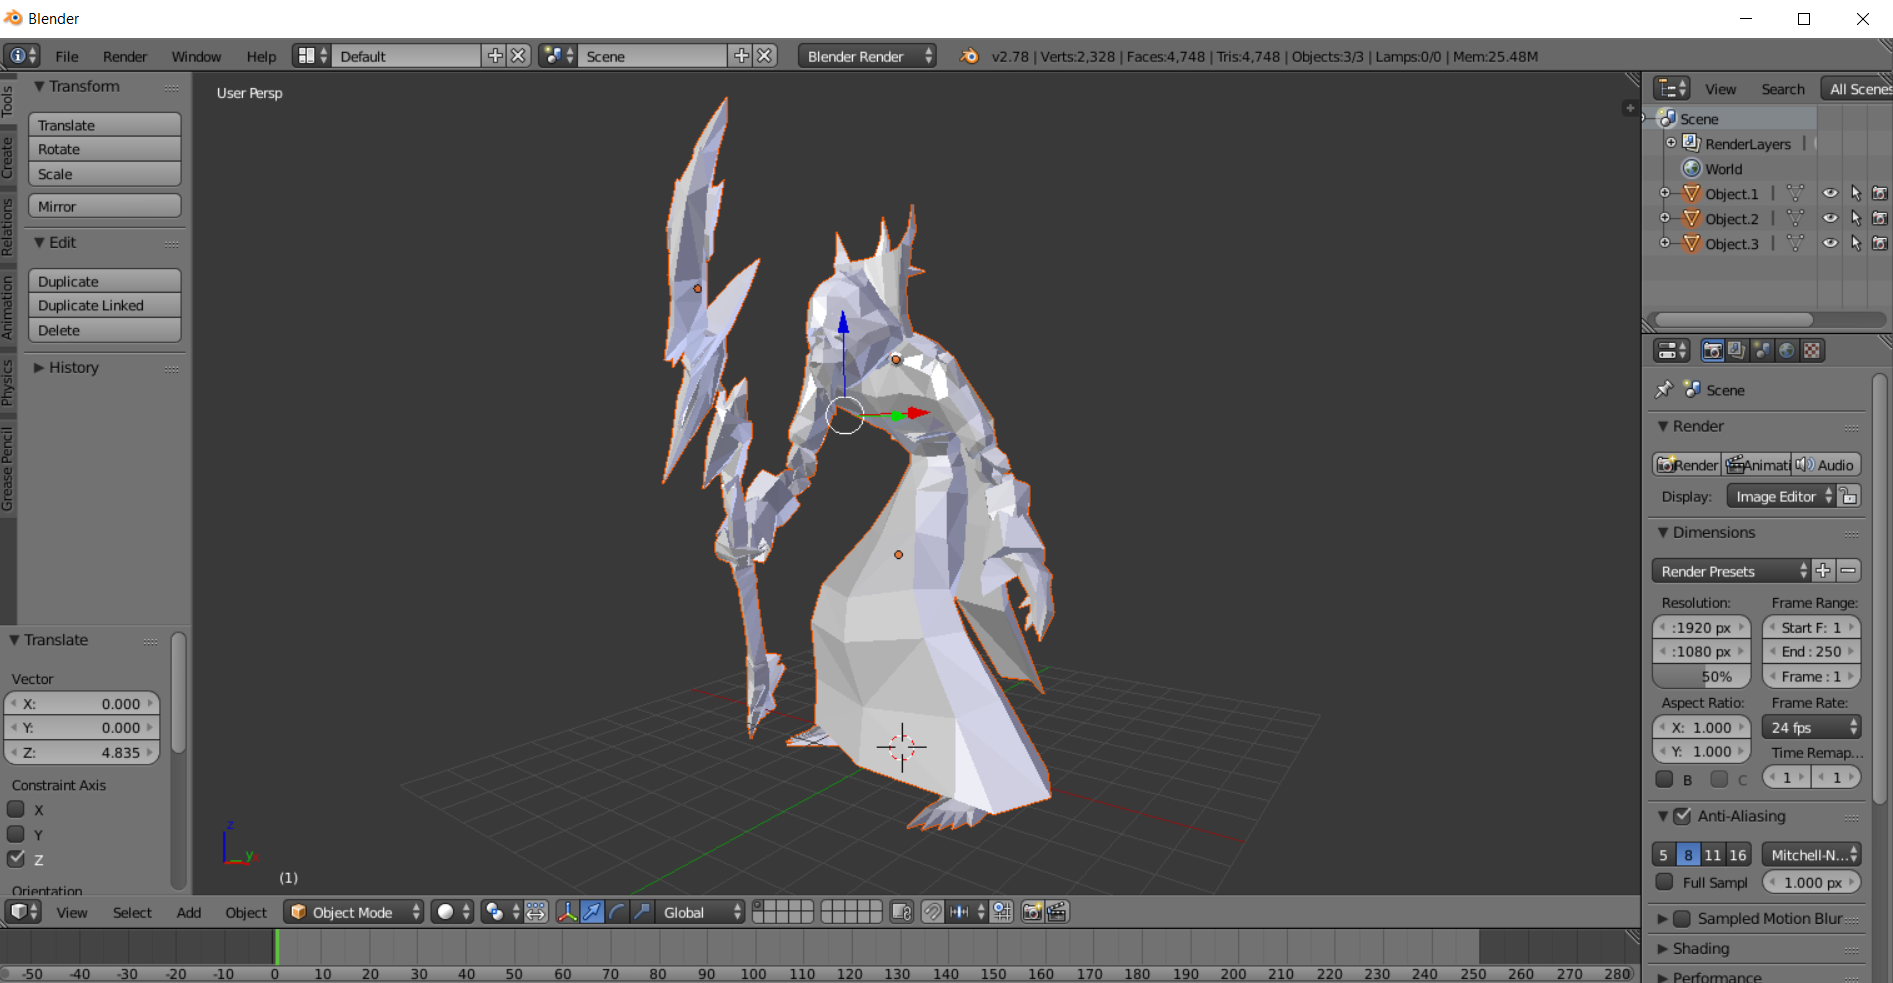The height and width of the screenshot is (983, 1893).
Task: Open the 24 fps frame rate dropdown
Action: coord(1811,727)
